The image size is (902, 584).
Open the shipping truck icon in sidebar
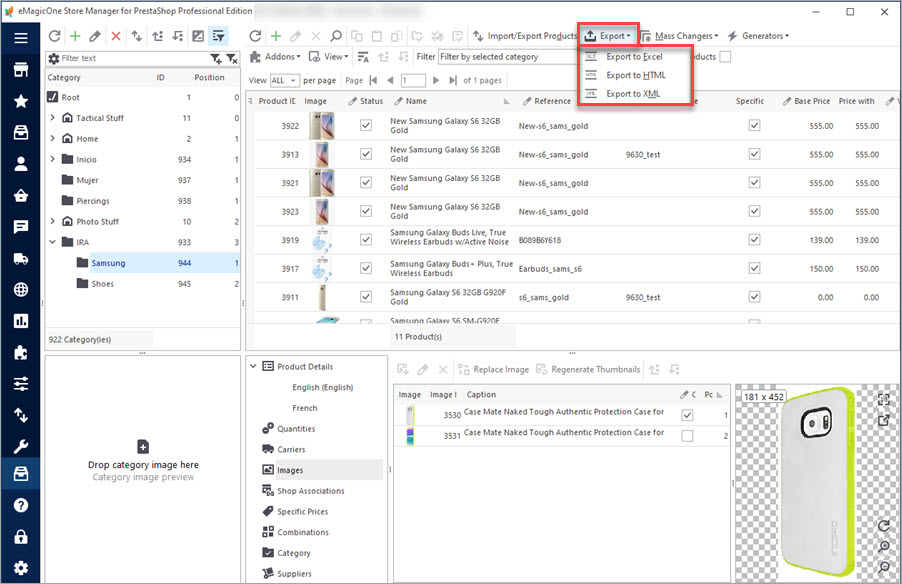pos(21,258)
